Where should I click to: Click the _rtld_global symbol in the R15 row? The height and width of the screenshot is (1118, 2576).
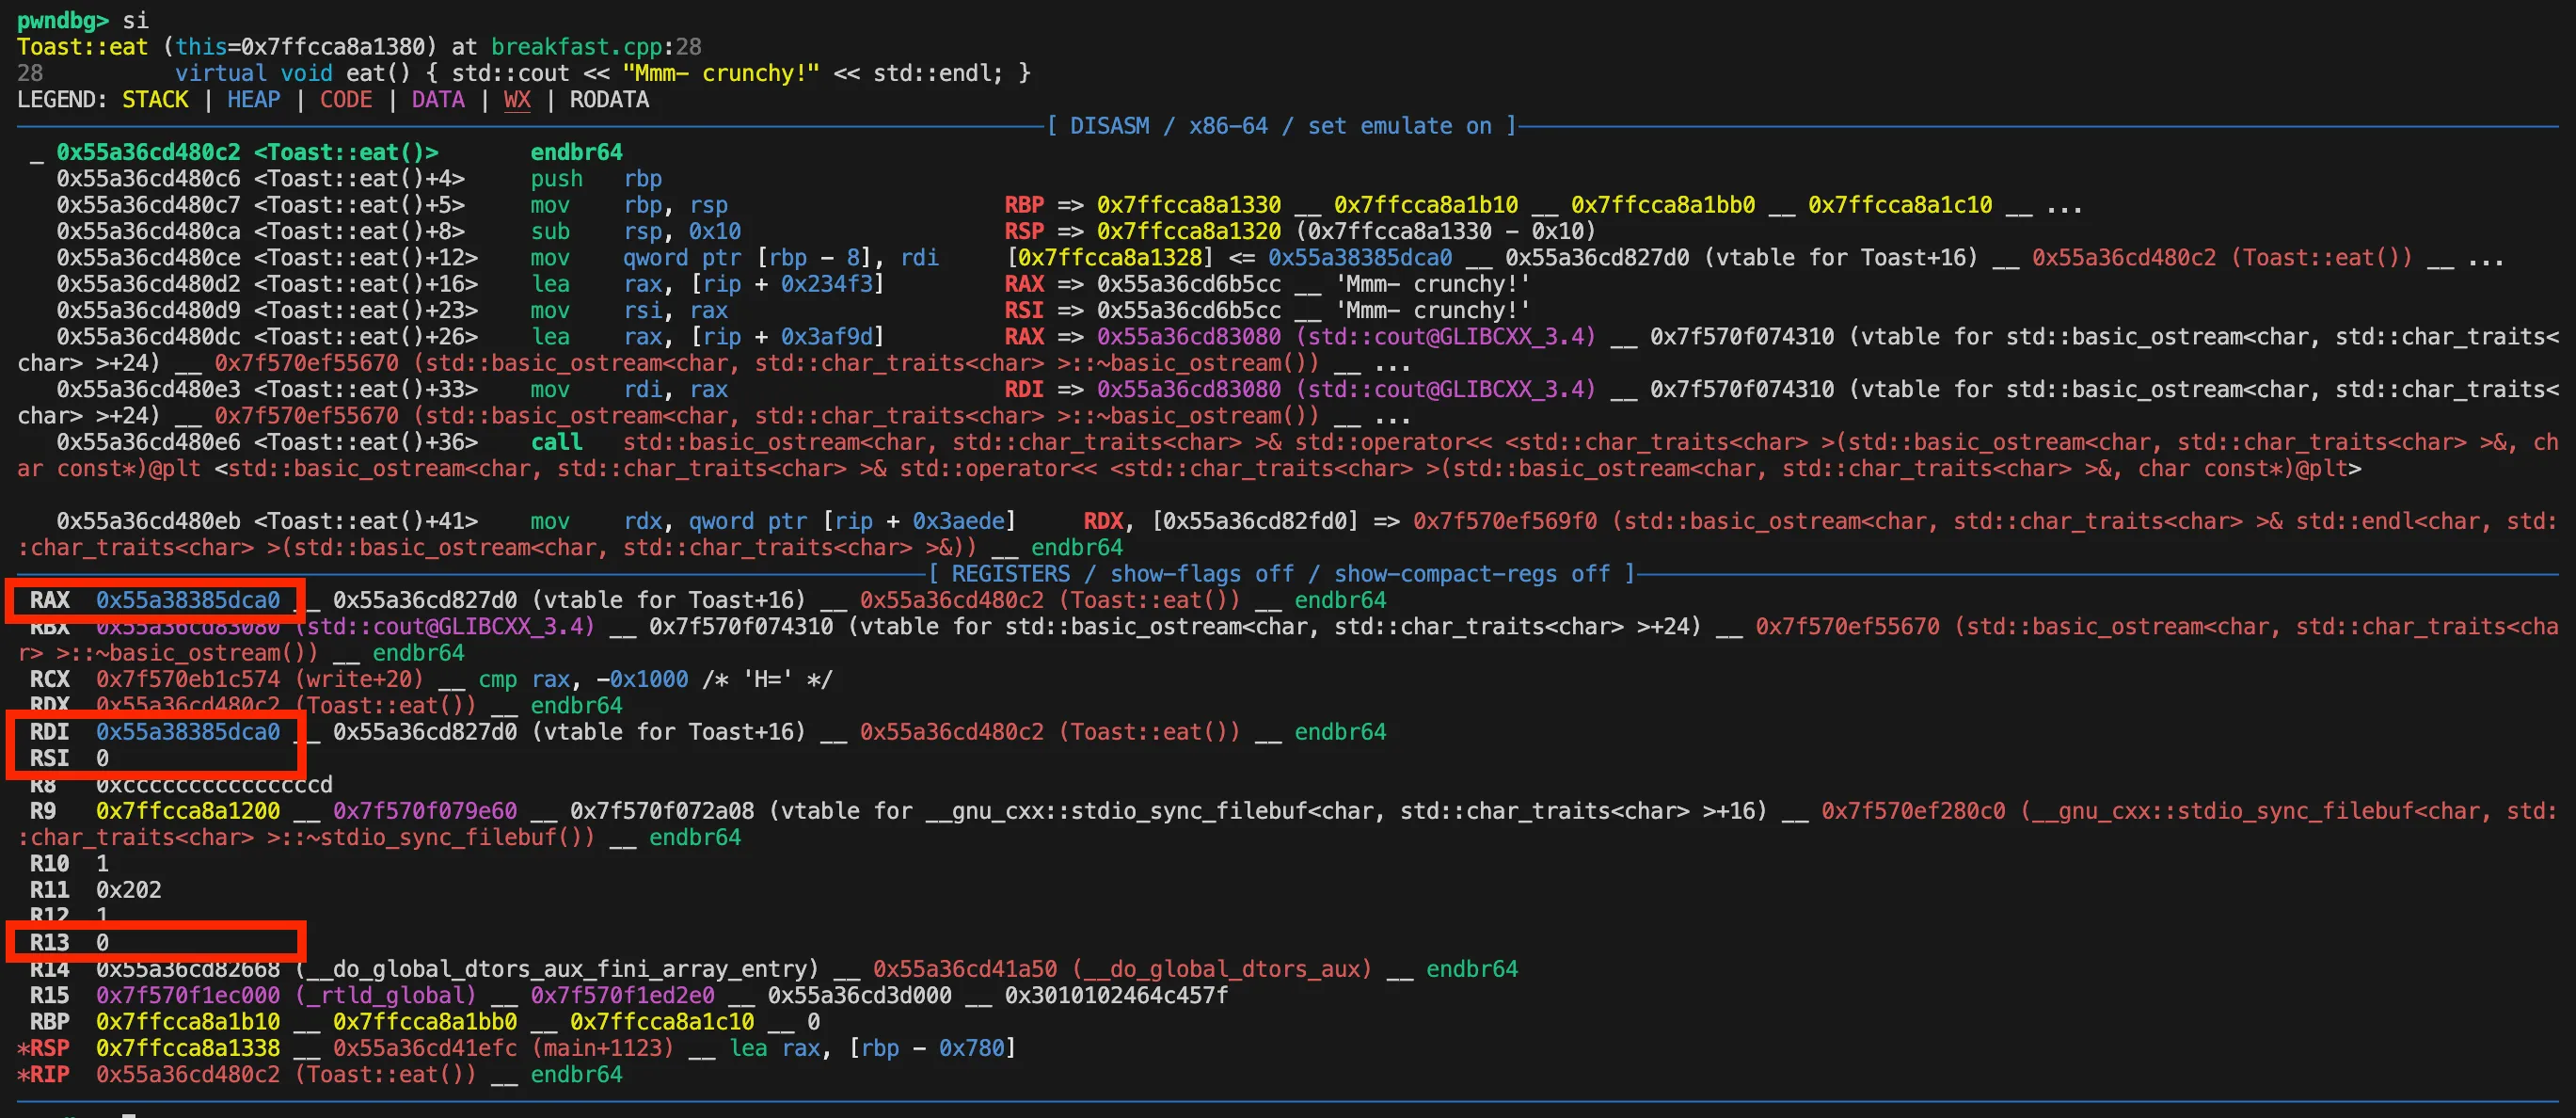pyautogui.click(x=385, y=995)
